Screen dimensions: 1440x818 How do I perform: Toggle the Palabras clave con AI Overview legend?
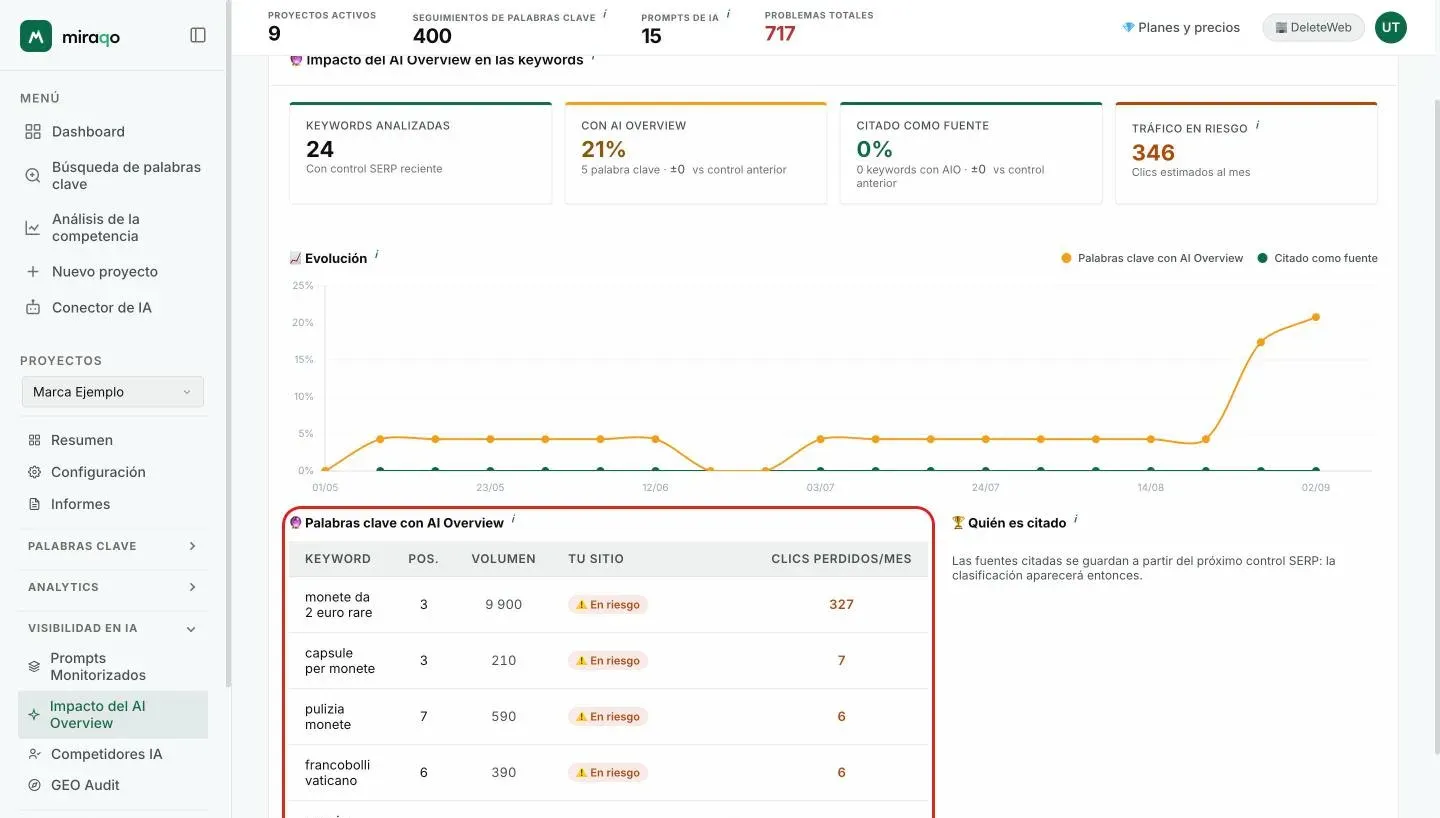click(x=1152, y=258)
